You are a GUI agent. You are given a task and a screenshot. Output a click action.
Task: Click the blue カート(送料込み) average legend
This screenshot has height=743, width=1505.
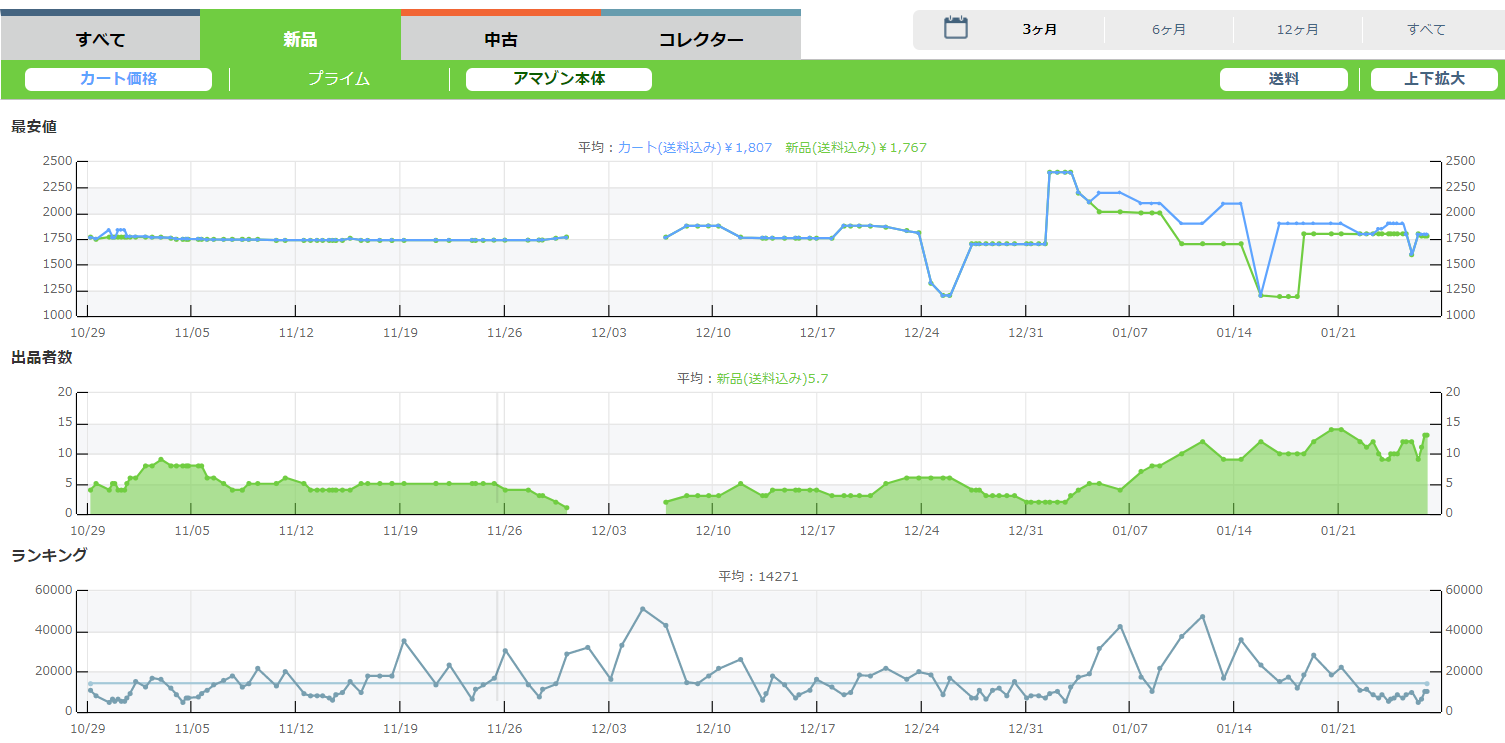694,147
